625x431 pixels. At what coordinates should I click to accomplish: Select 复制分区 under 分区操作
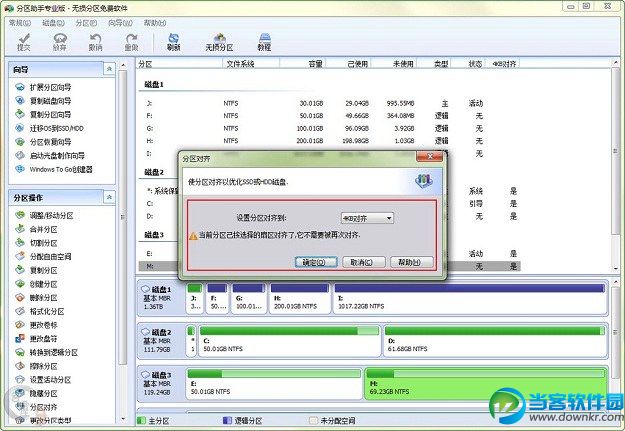pyautogui.click(x=36, y=270)
